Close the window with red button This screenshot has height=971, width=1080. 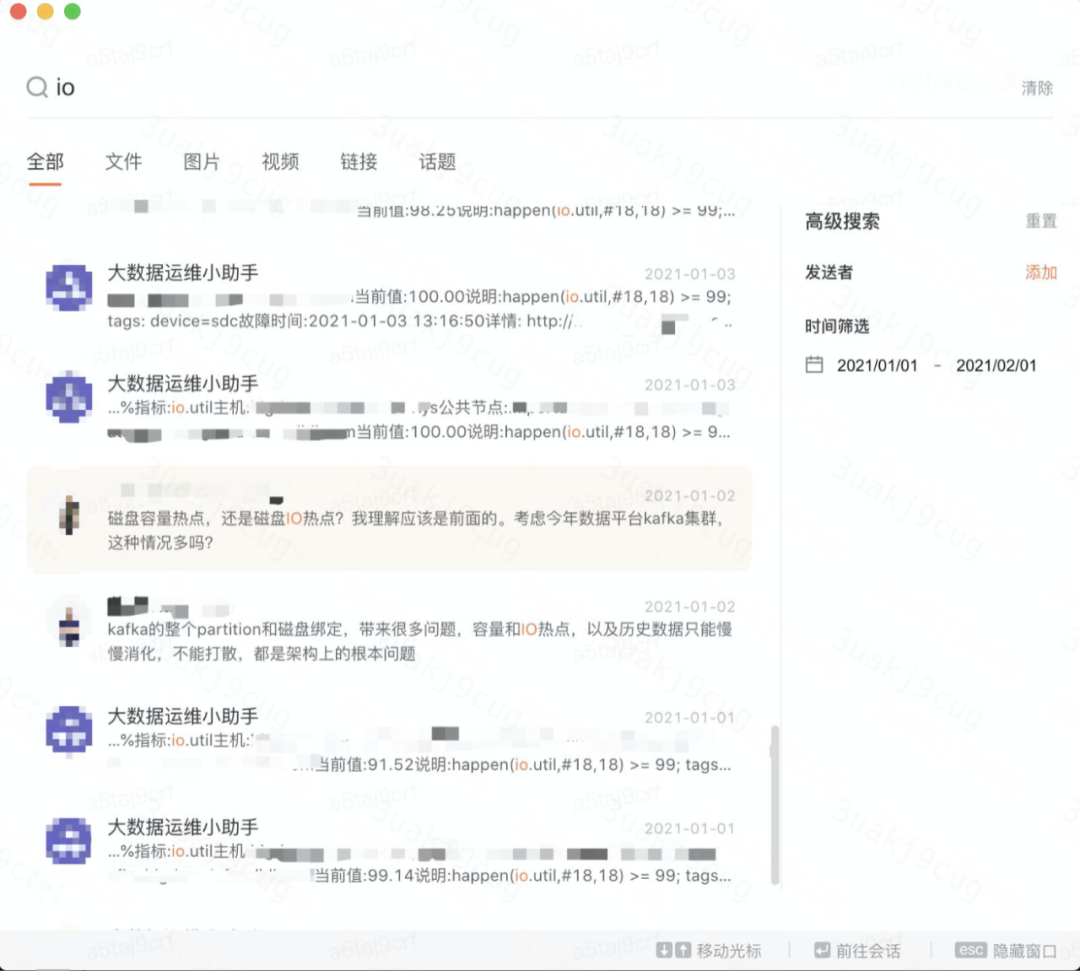[x=18, y=11]
